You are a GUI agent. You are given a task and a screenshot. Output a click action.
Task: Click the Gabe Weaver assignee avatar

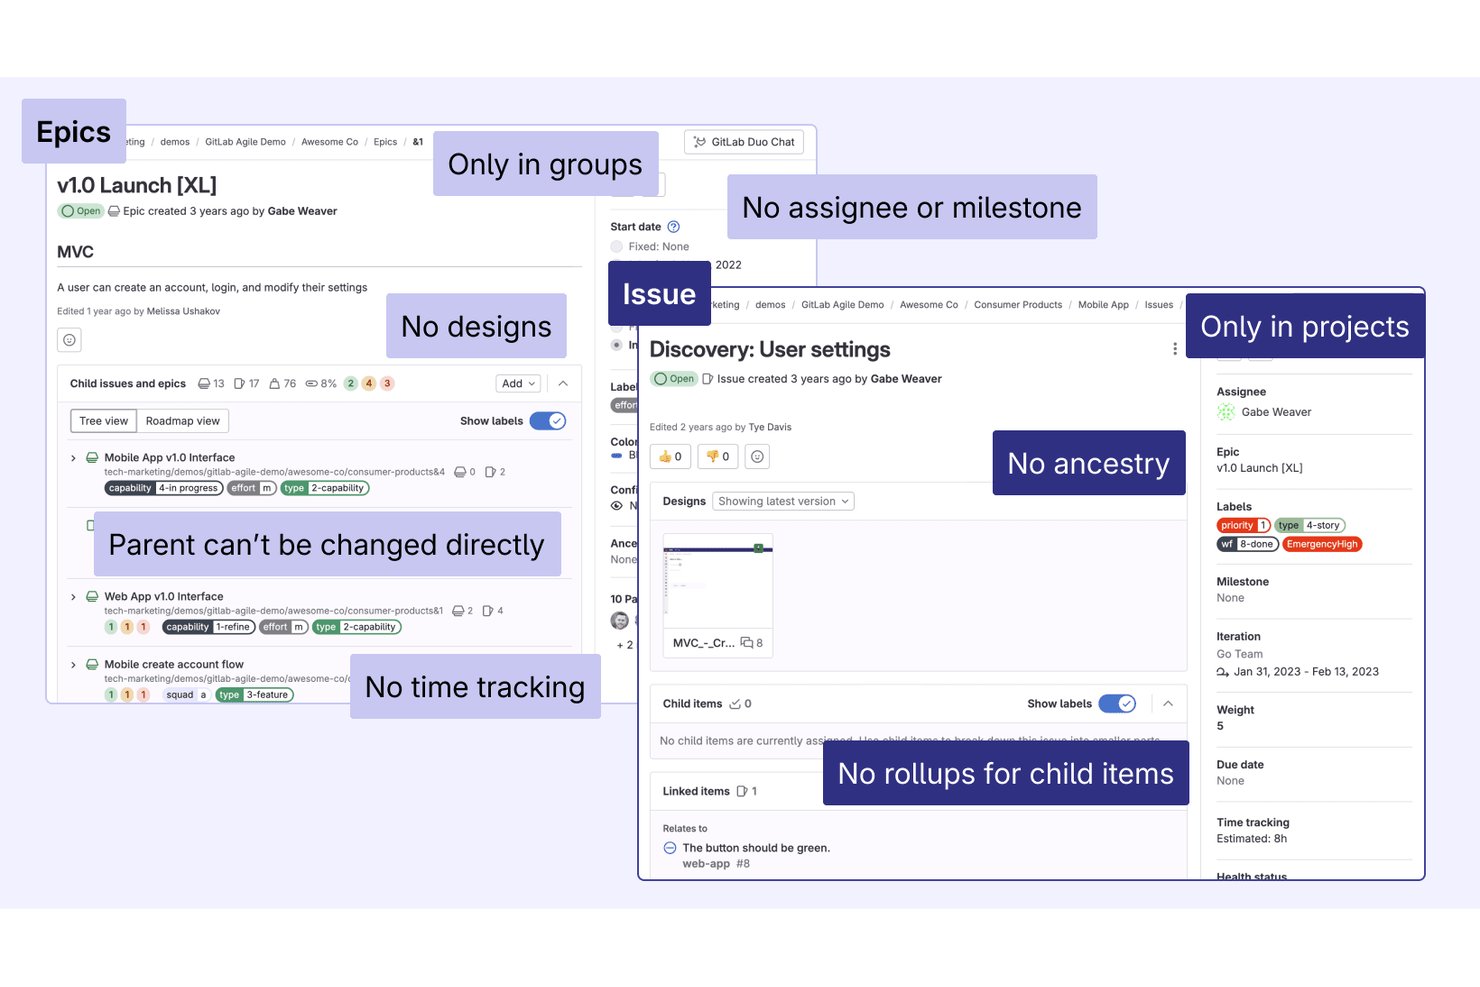[1226, 412]
